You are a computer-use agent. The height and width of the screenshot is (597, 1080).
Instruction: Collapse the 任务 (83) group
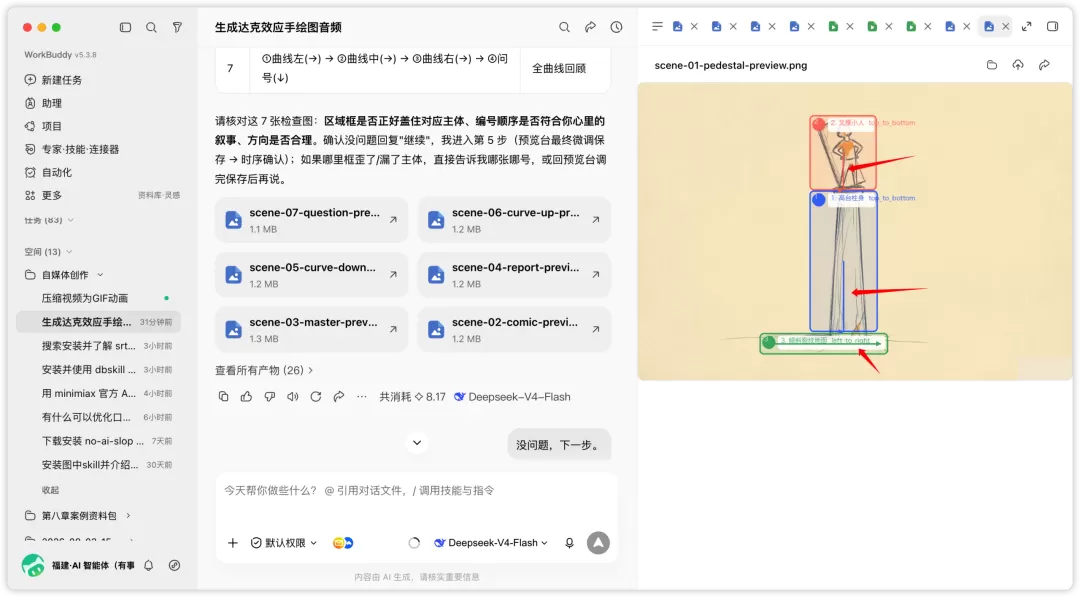71,220
